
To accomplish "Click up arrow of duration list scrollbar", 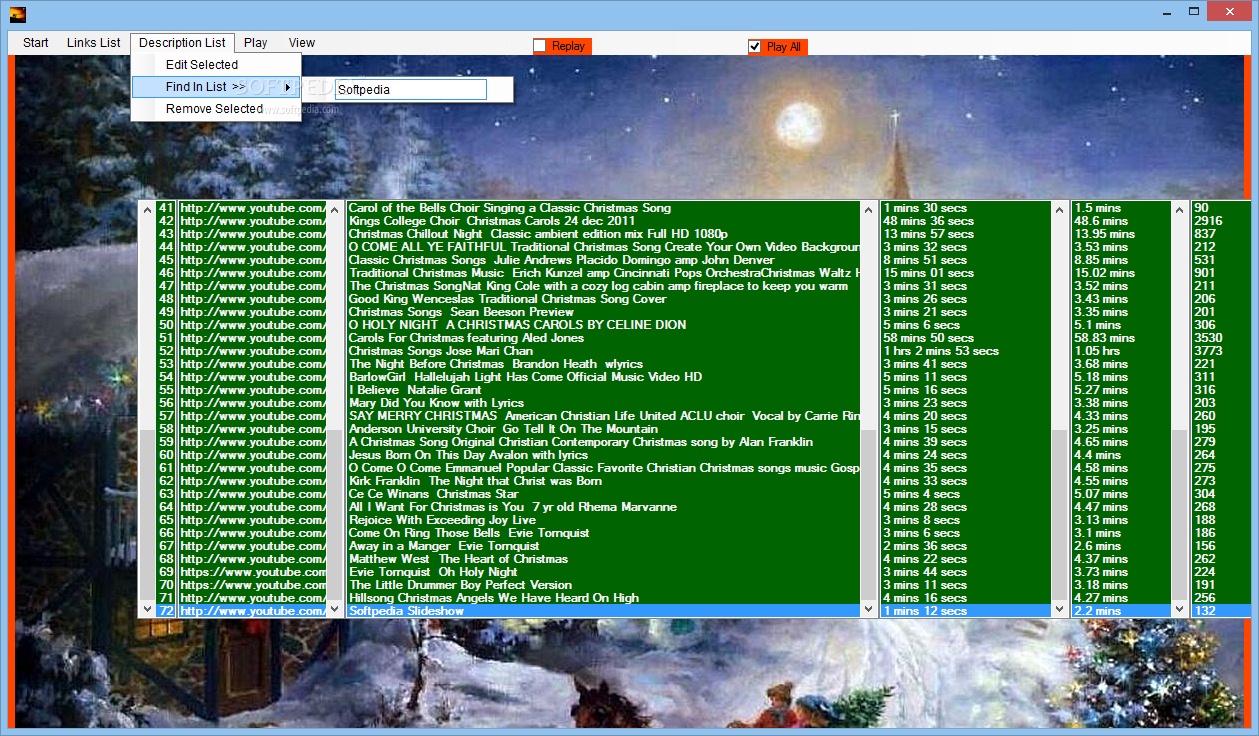I will pos(1059,210).
